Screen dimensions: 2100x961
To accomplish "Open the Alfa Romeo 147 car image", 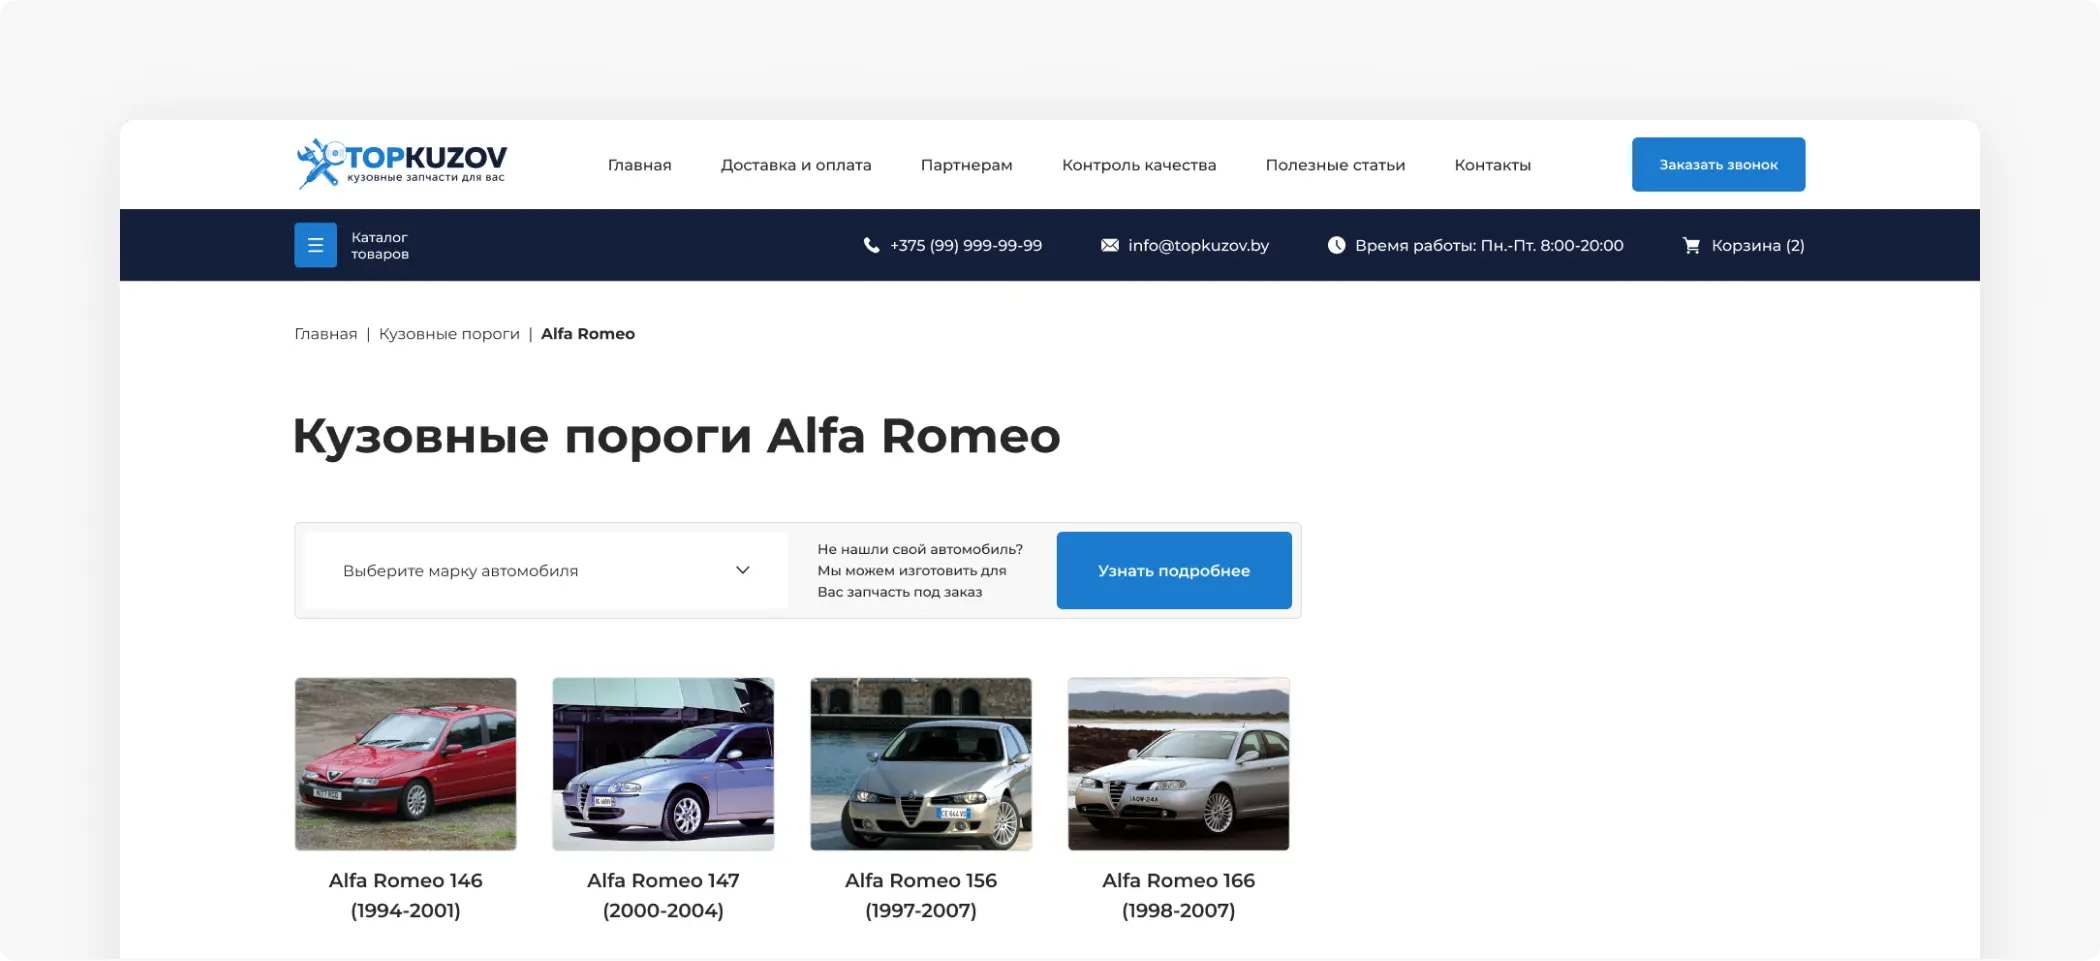I will (663, 764).
